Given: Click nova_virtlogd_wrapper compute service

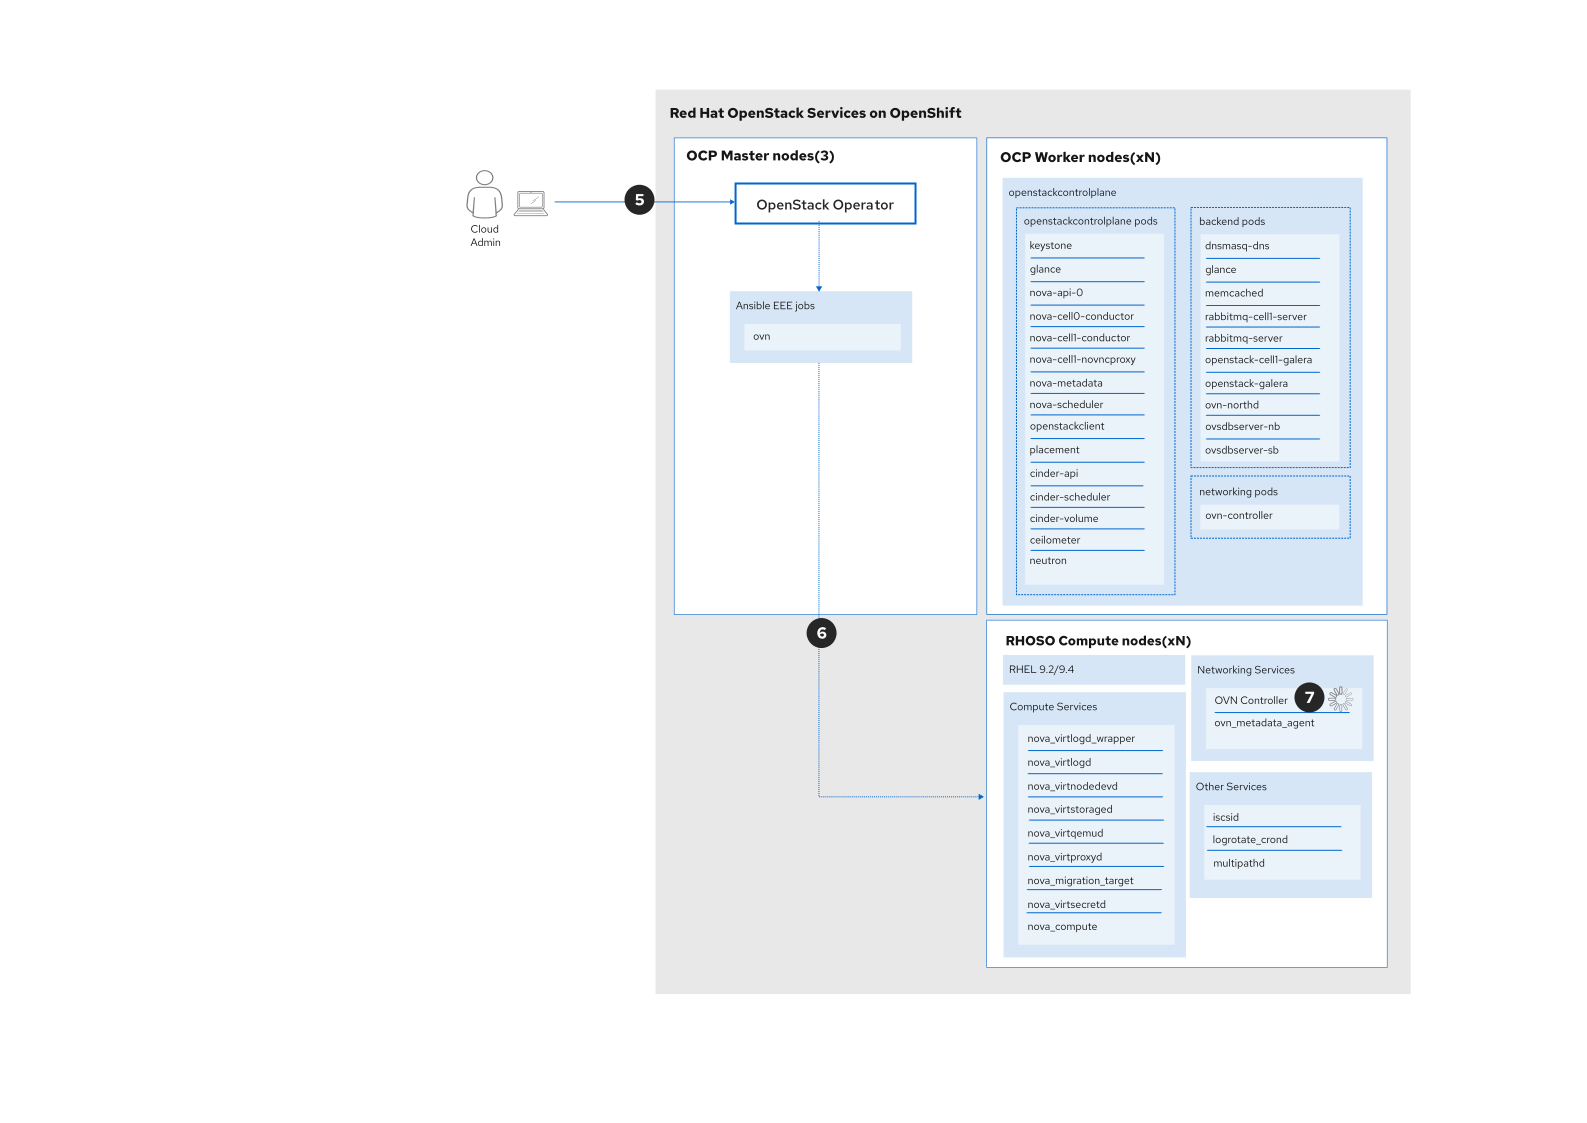Looking at the screenshot, I should pos(1080,739).
